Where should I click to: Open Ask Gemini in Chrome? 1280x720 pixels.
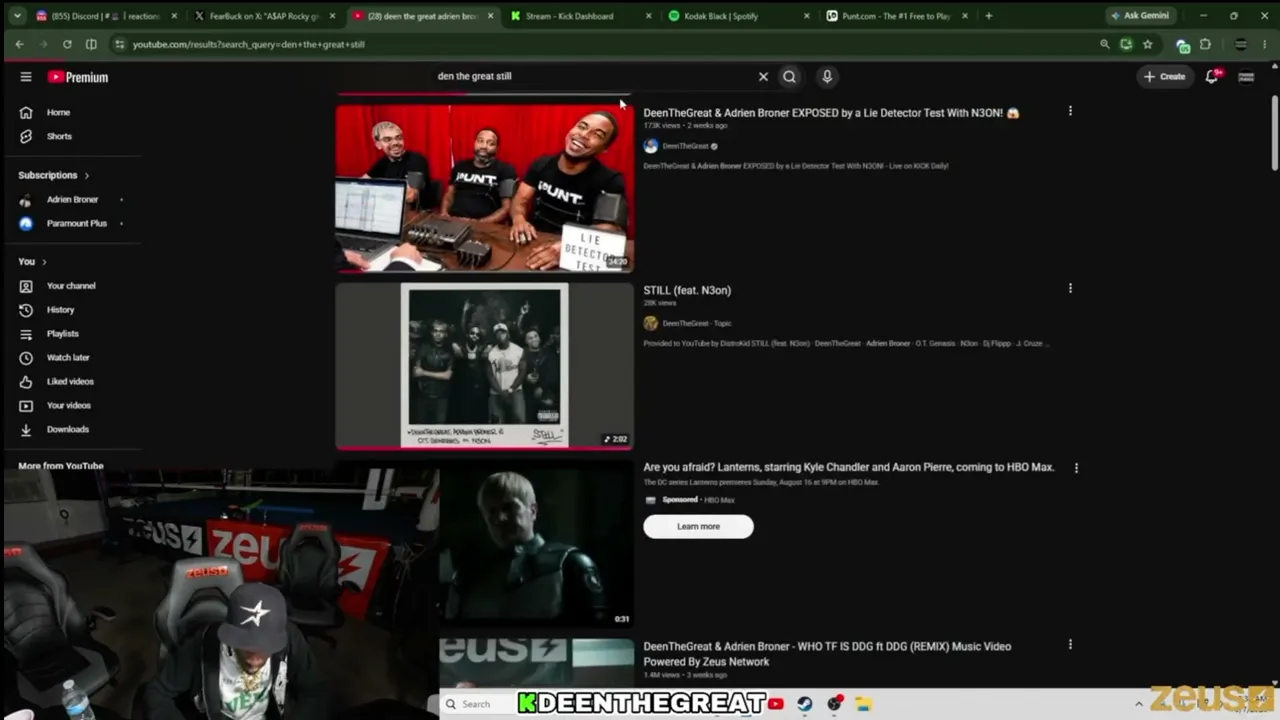pyautogui.click(x=1140, y=16)
